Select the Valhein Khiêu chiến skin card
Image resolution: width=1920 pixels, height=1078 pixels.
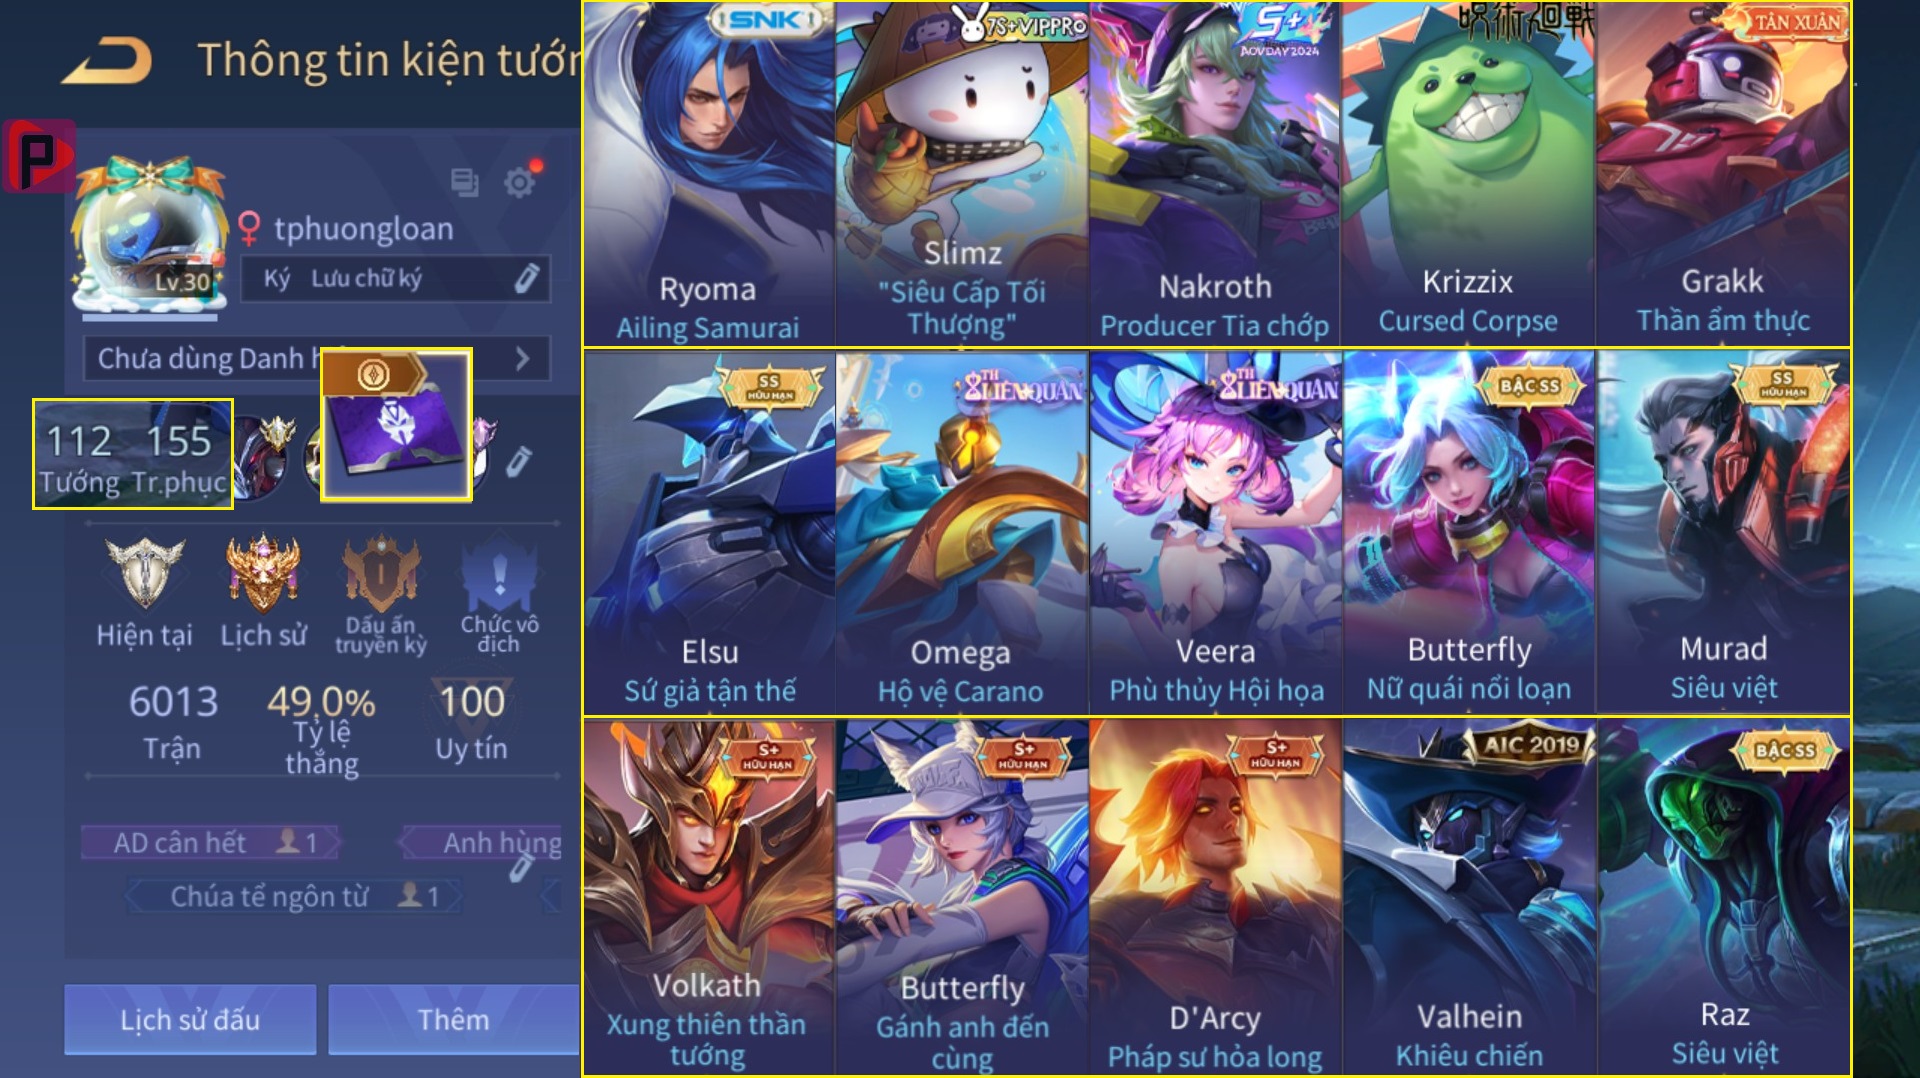pyautogui.click(x=1468, y=896)
